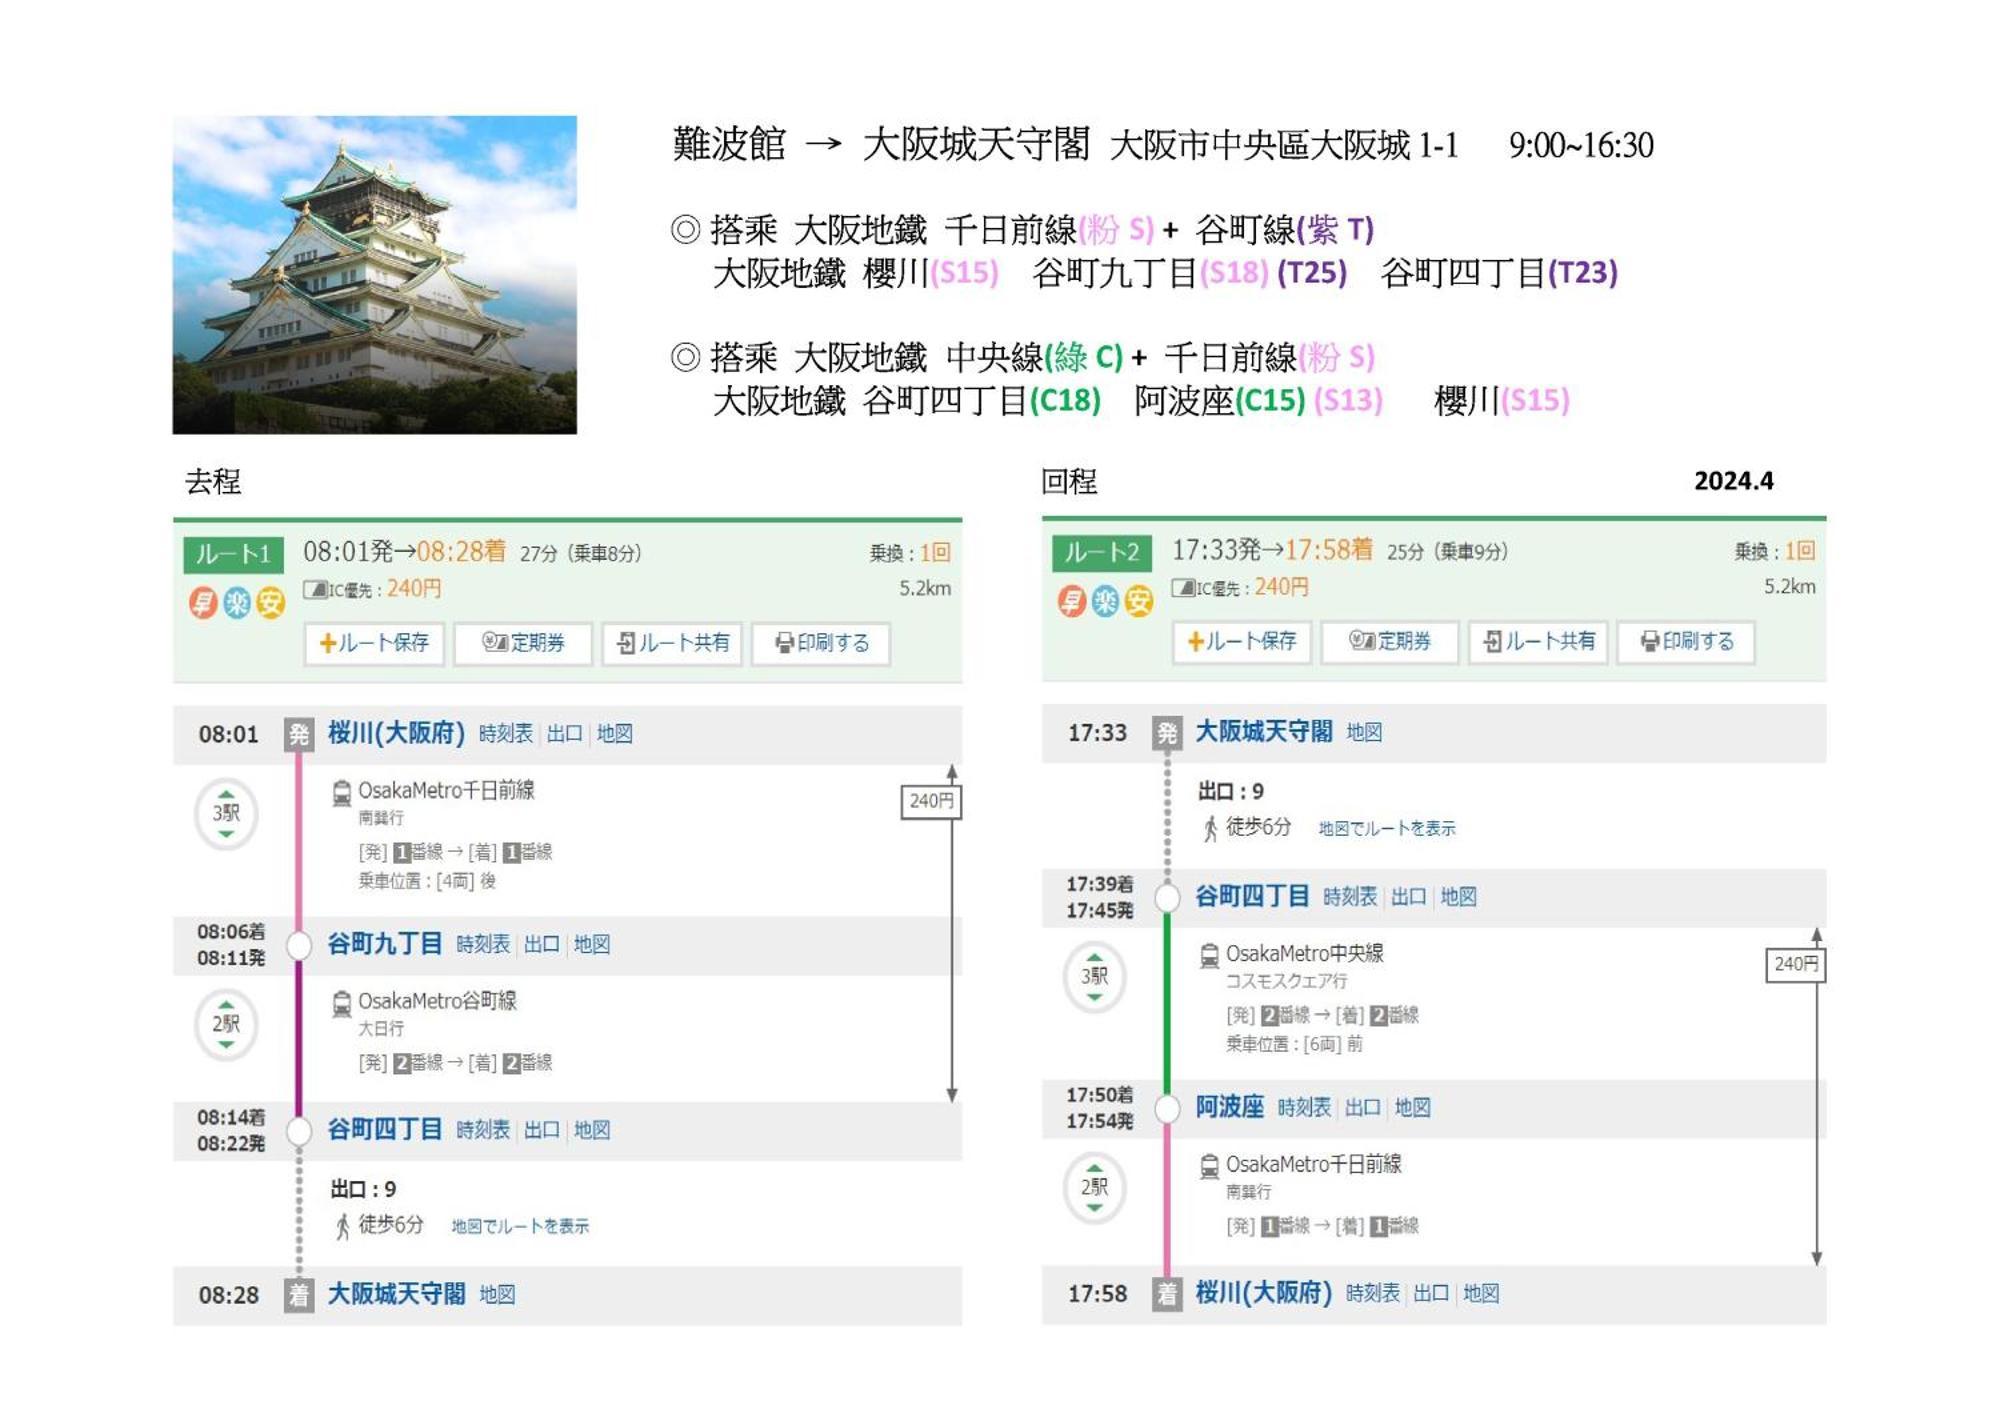This screenshot has width=2000, height=1413.
Task: Open 出口 for 谷町四丁目 at 17:39
Action: point(1408,896)
